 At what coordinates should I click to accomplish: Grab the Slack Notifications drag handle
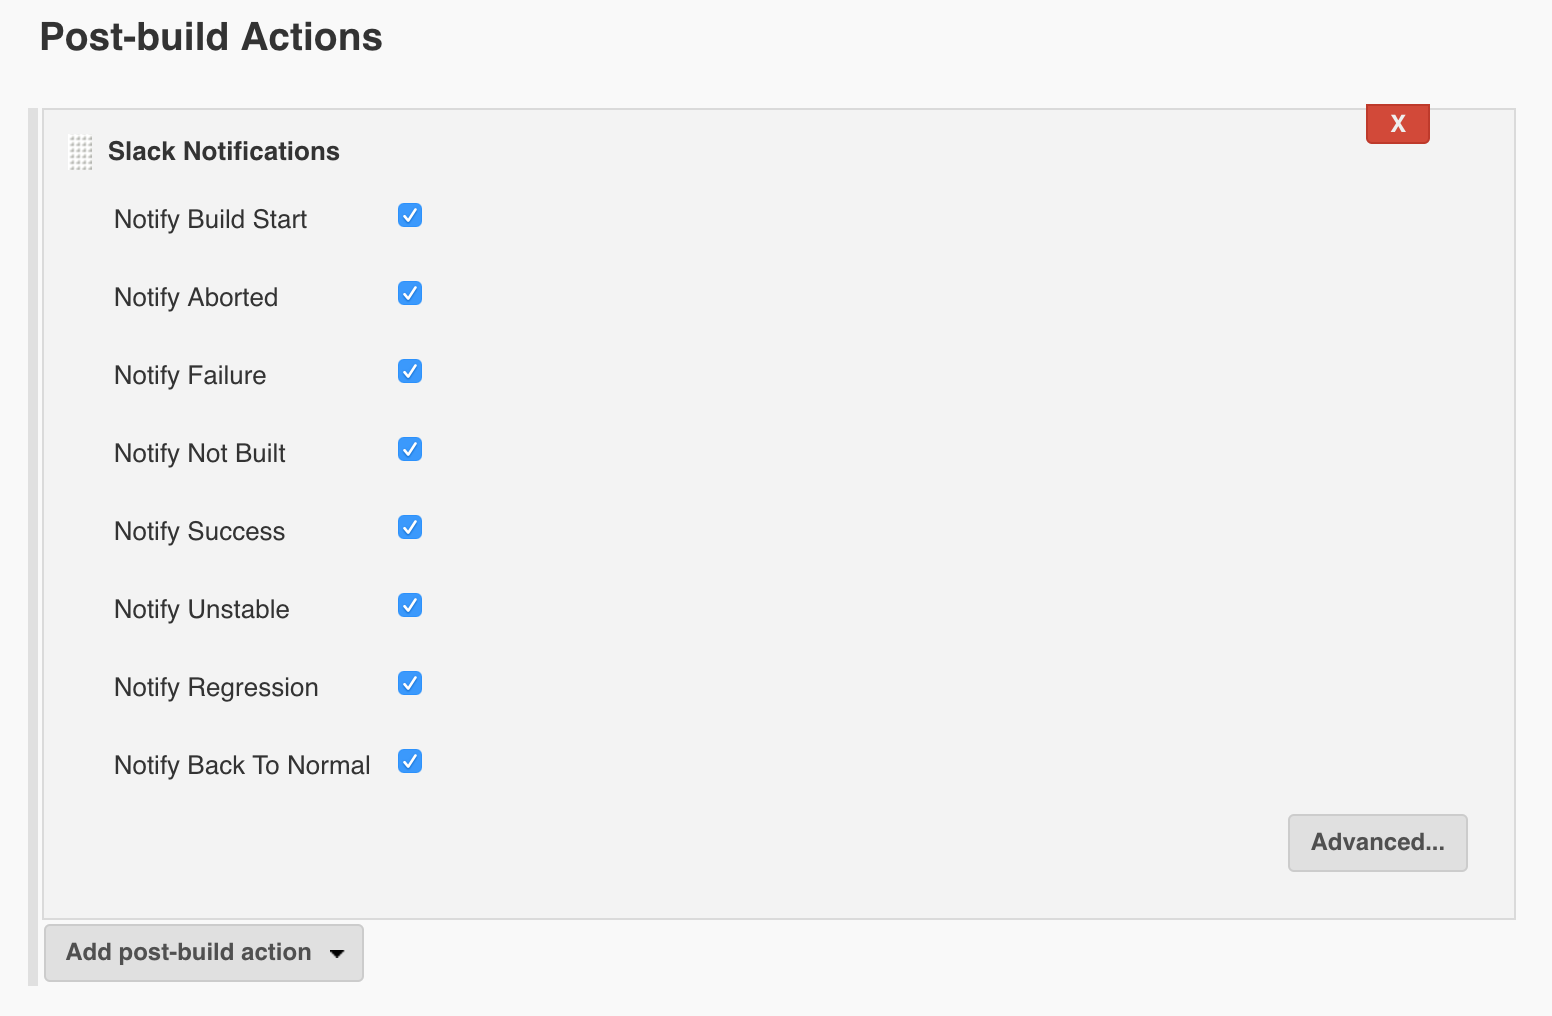tap(81, 152)
